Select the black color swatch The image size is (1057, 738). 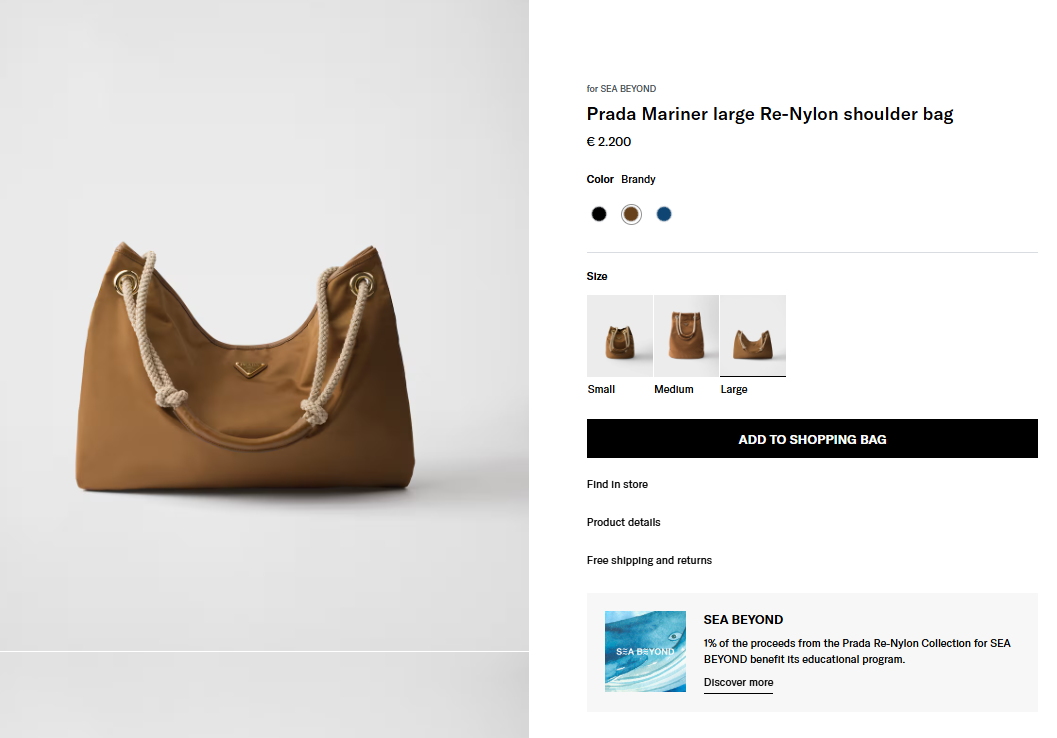tap(599, 214)
